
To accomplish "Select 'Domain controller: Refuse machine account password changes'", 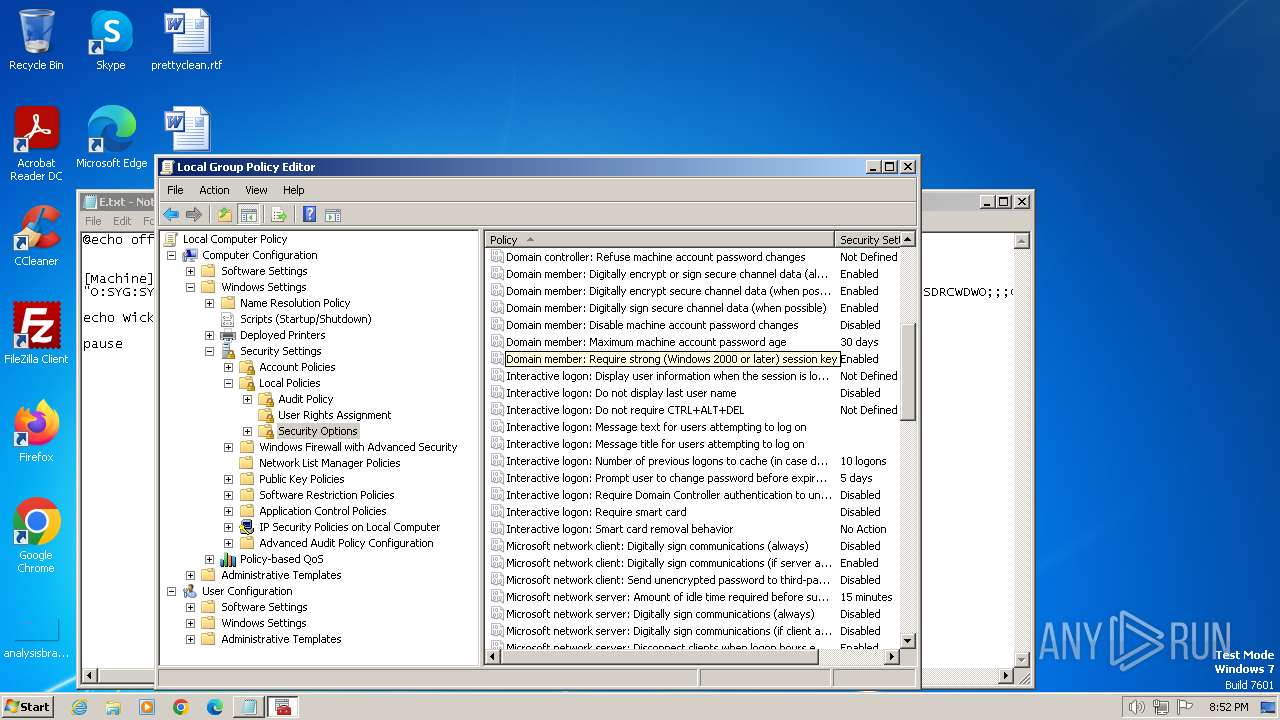I will pos(655,257).
